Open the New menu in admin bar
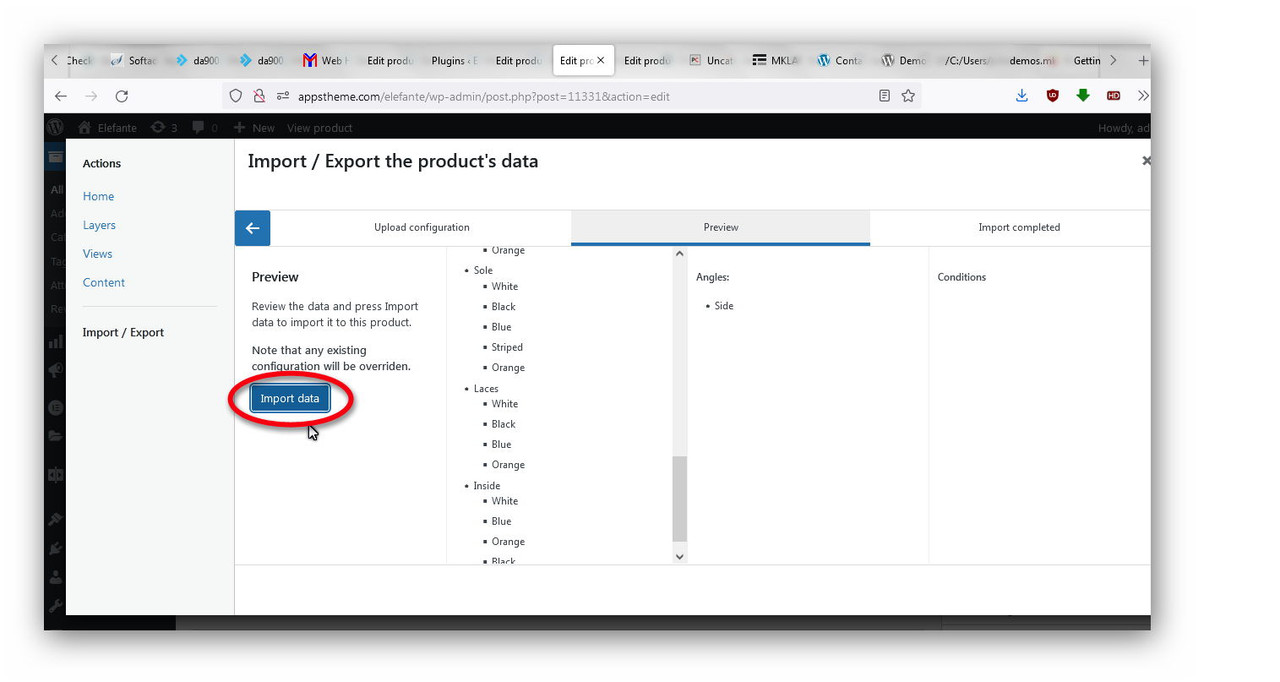 tap(254, 128)
